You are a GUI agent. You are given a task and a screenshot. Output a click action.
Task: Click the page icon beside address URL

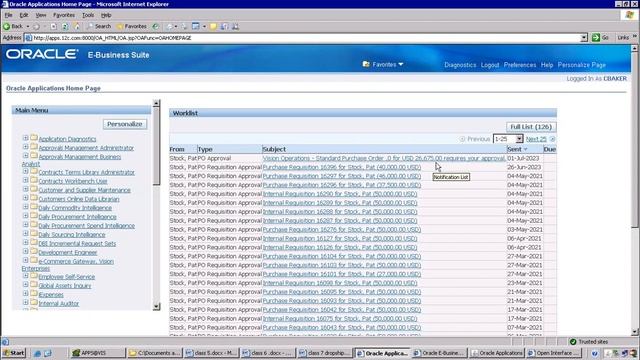click(28, 38)
